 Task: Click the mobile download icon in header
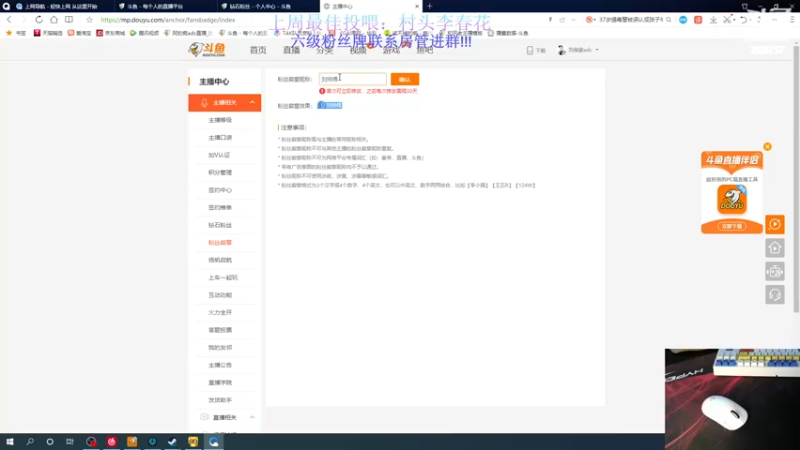(530, 50)
